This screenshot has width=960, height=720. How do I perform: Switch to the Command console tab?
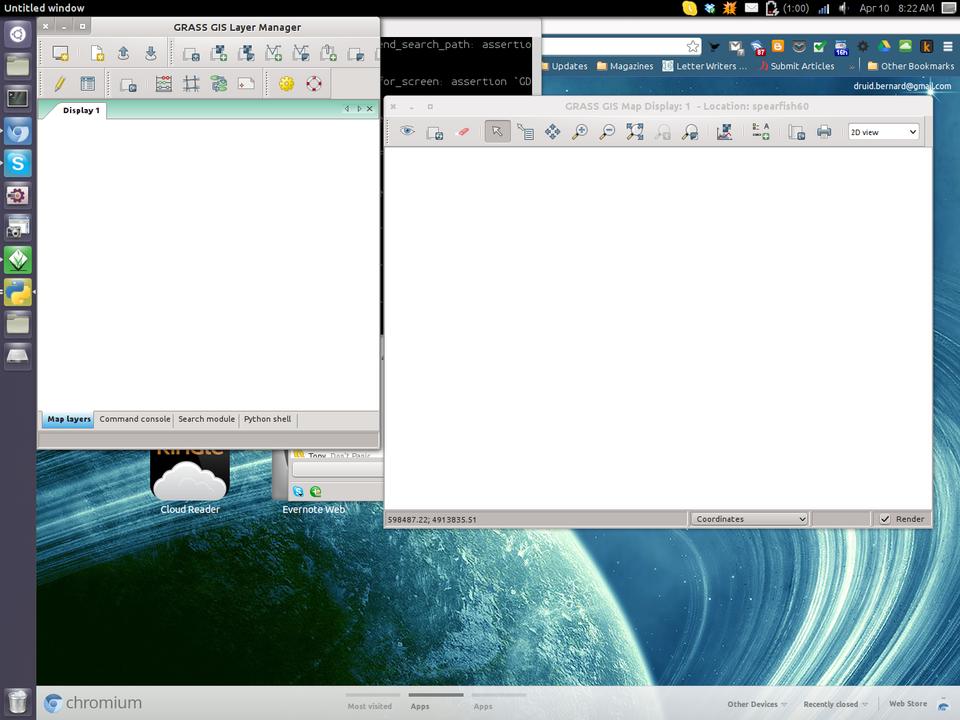click(134, 420)
